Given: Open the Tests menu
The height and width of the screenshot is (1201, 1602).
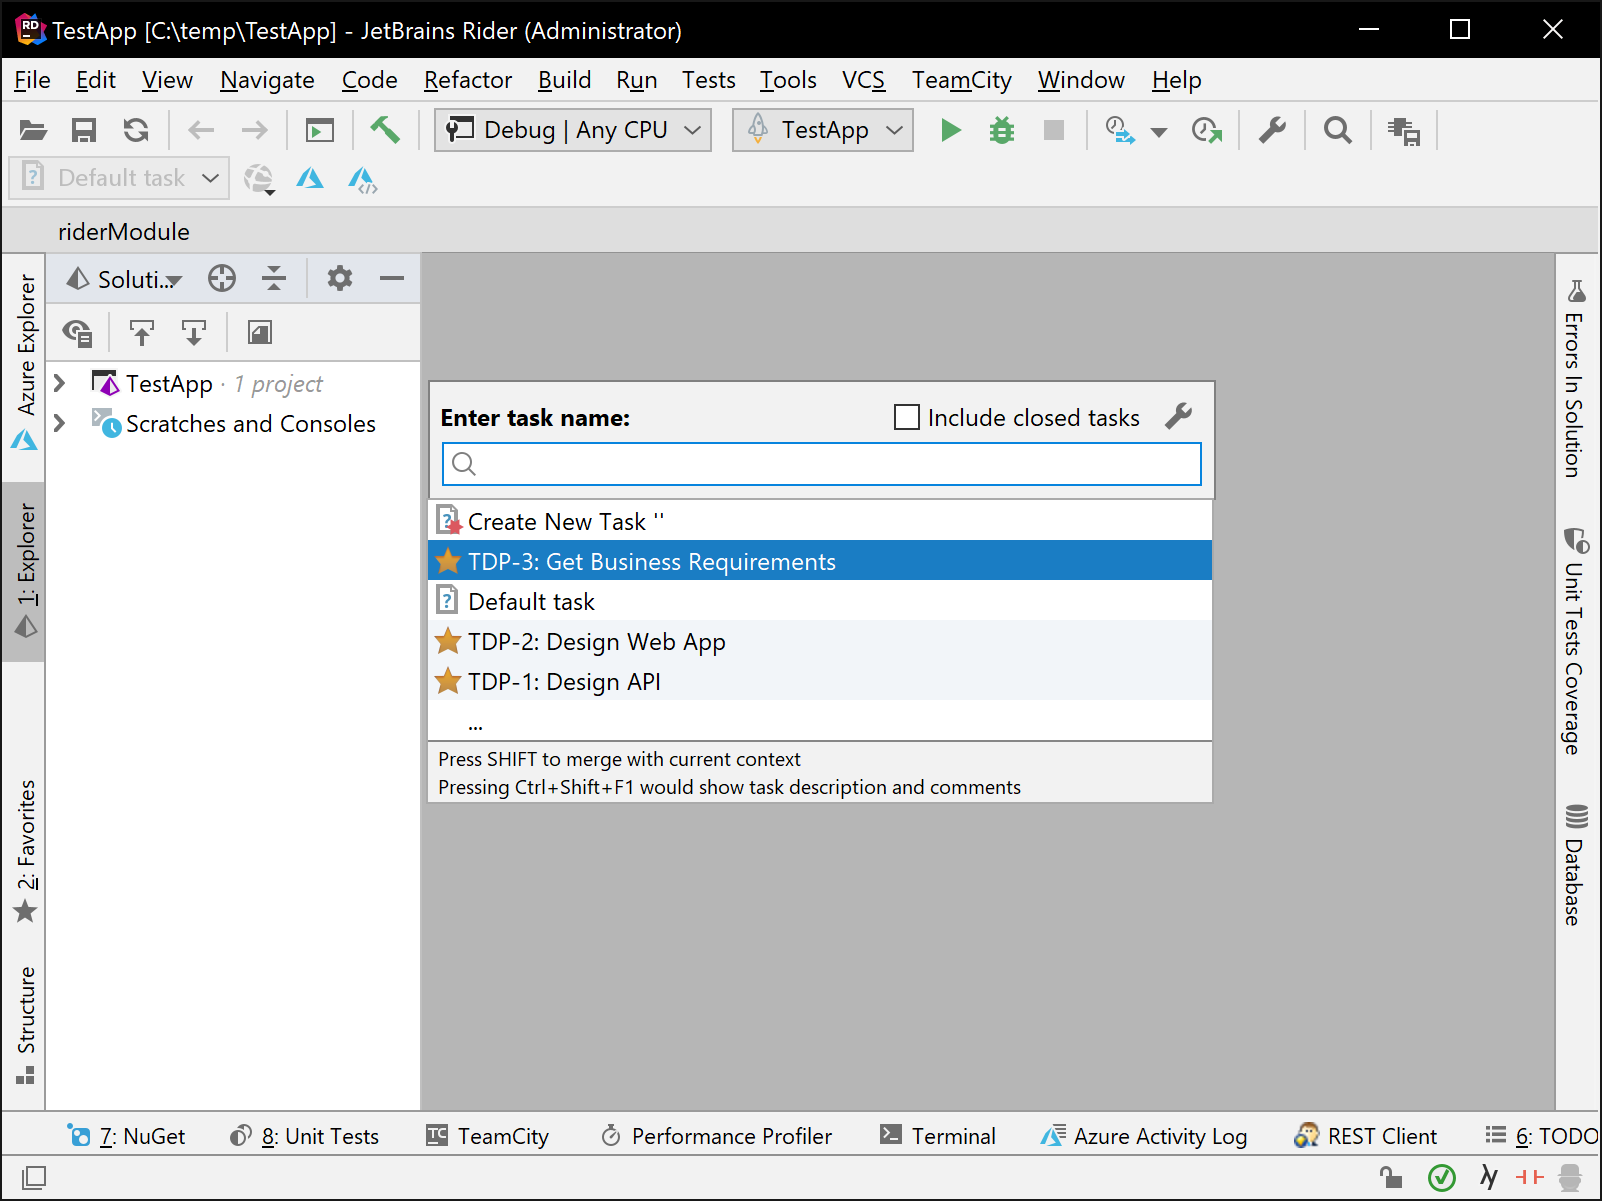Looking at the screenshot, I should click(x=708, y=80).
